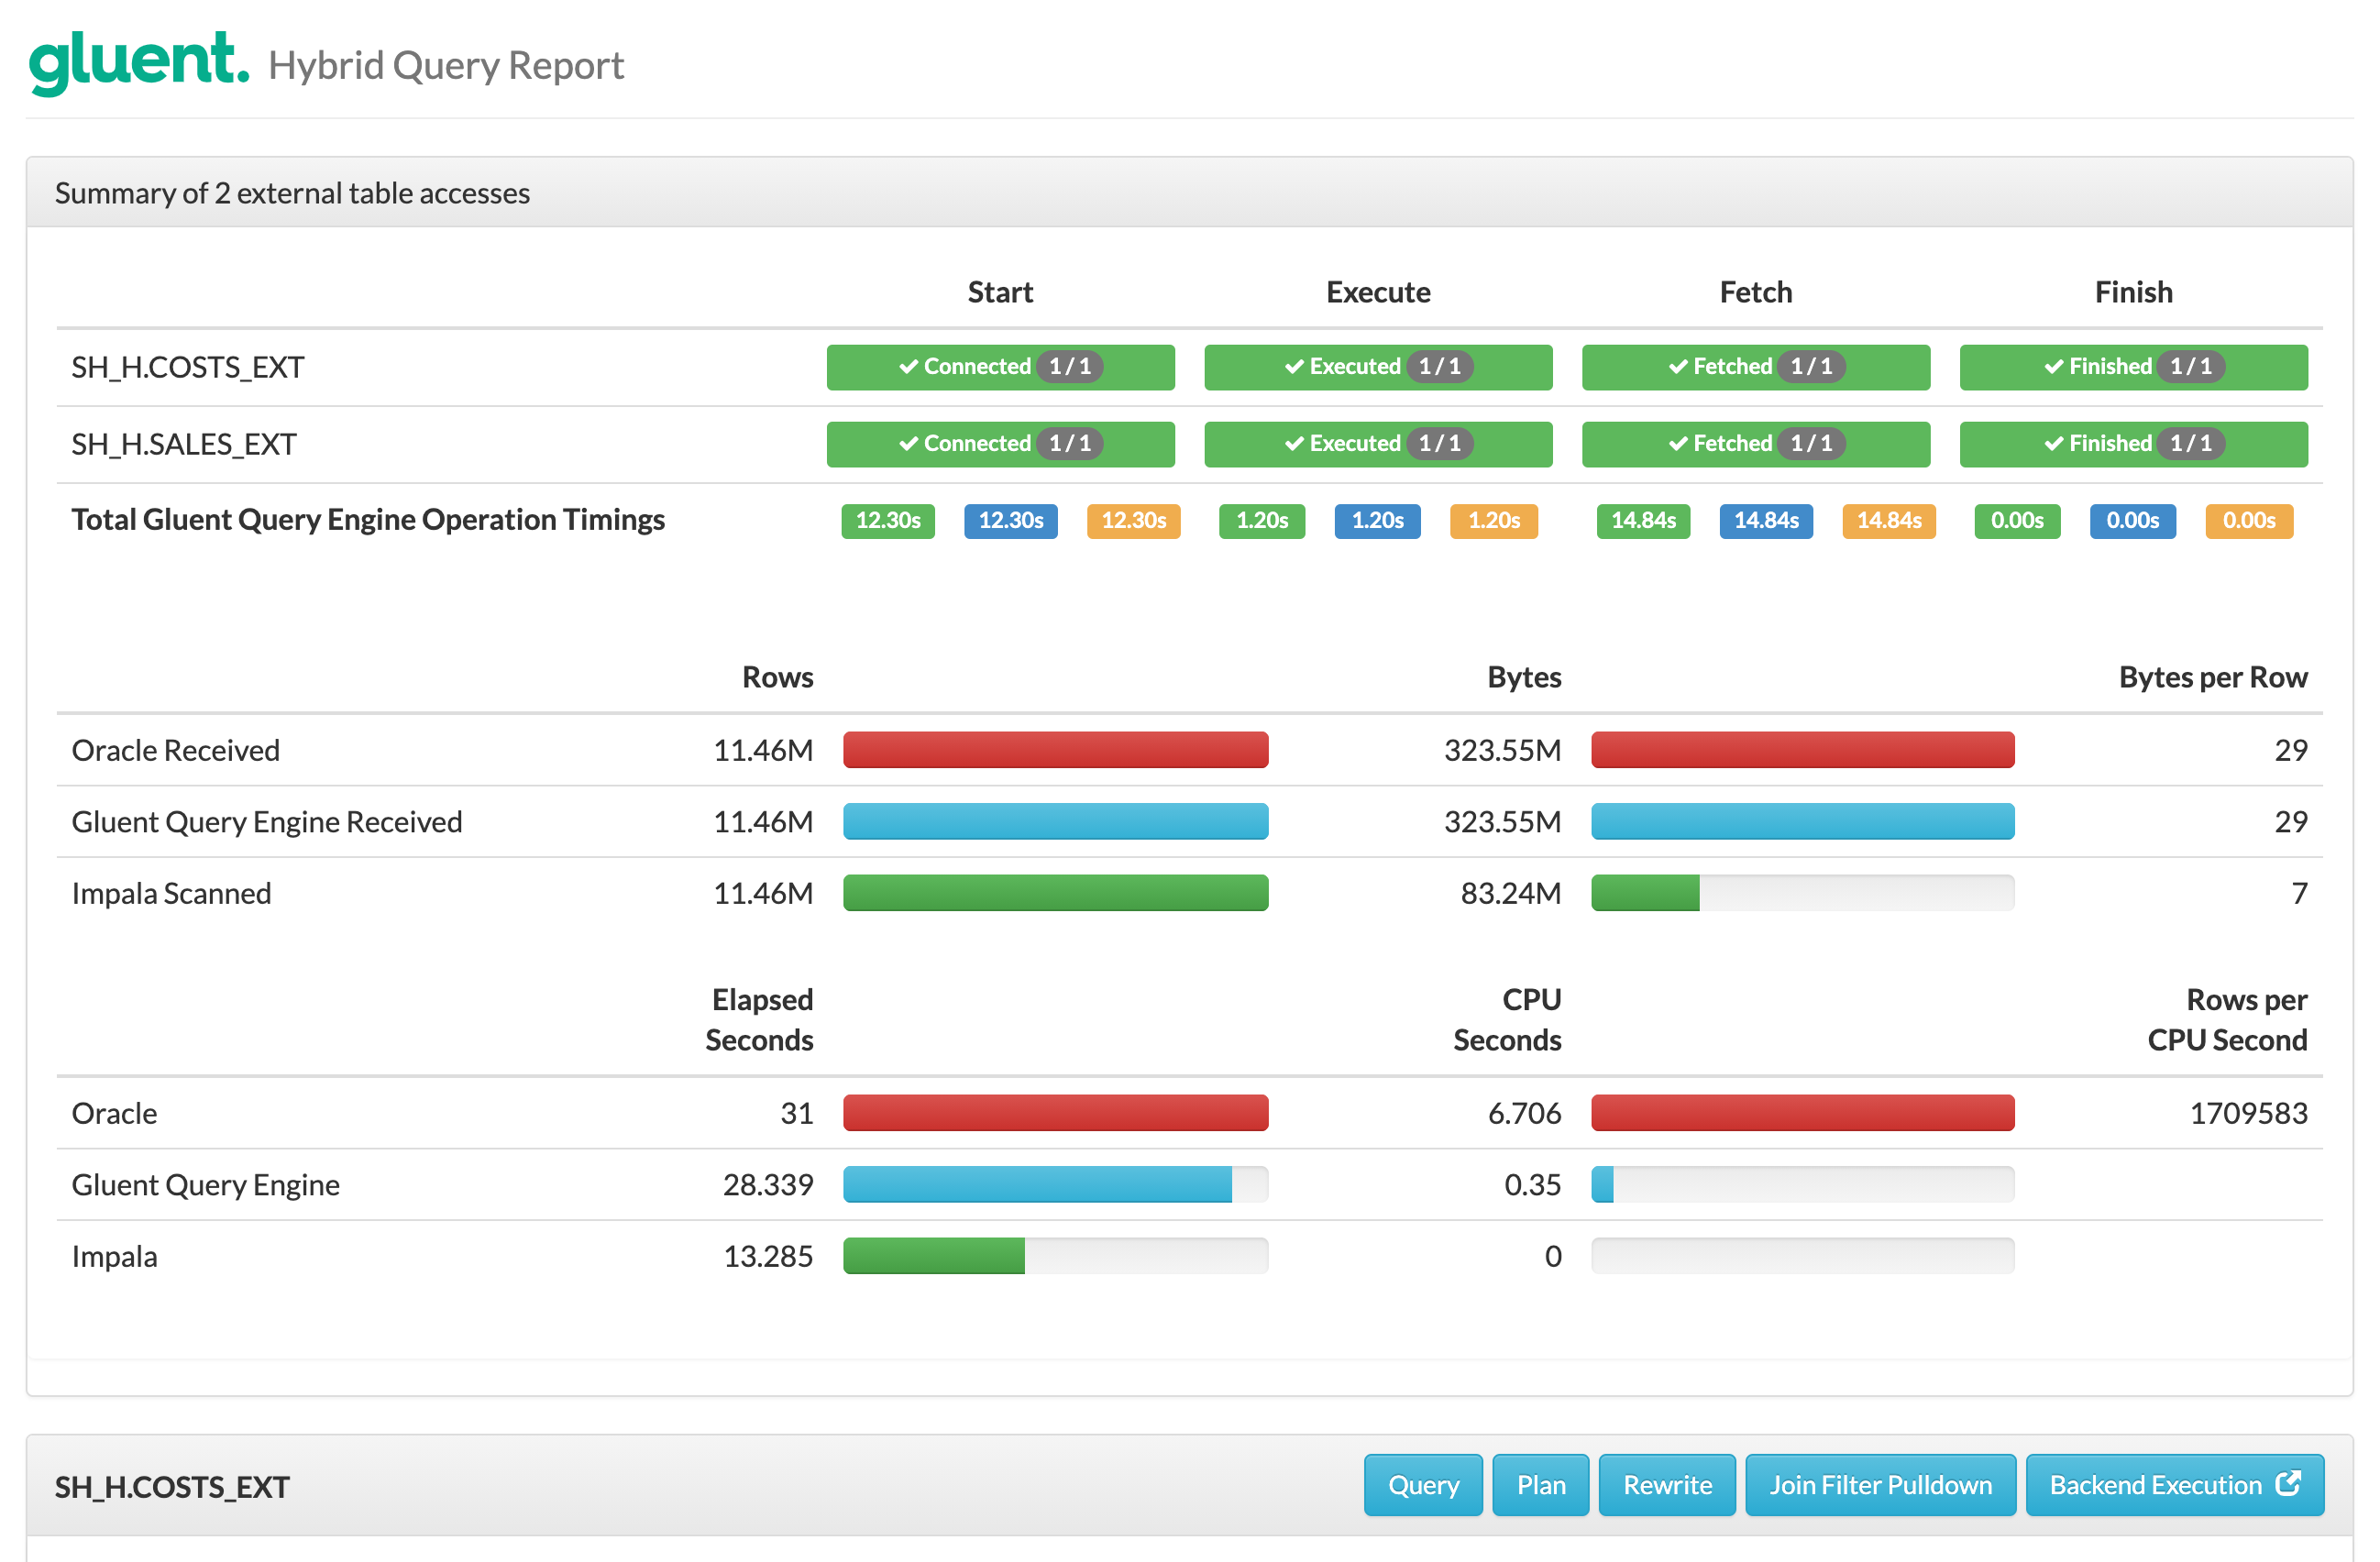Image resolution: width=2380 pixels, height=1562 pixels.
Task: Click the orange 1.20s Execute timing label
Action: (1494, 521)
